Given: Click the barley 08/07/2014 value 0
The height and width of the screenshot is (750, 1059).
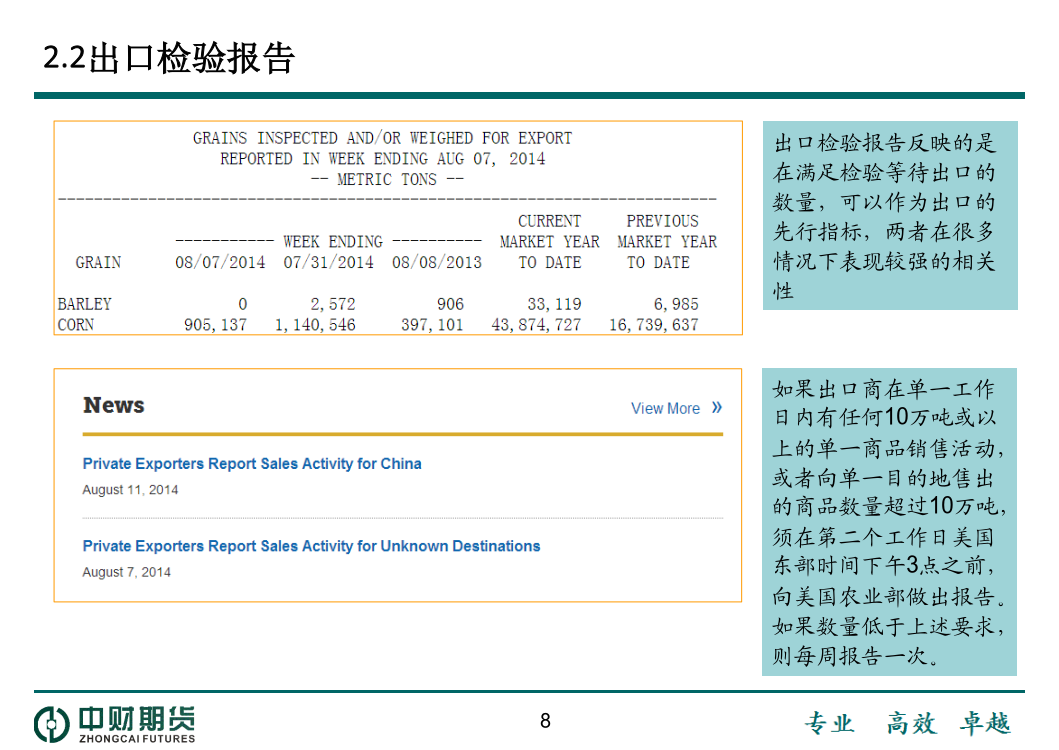Looking at the screenshot, I should point(242,304).
